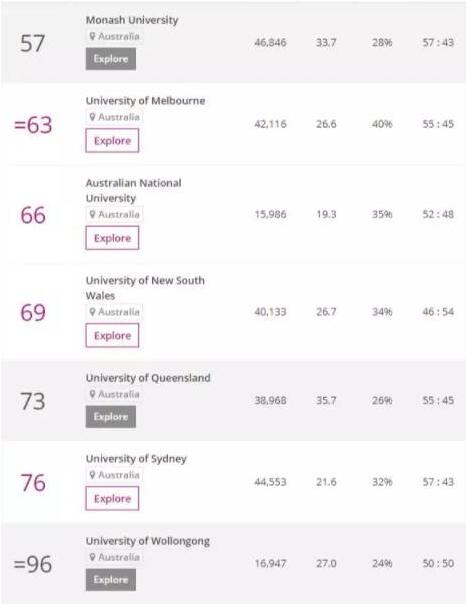
Task: Click location pin under University of New South Wales
Action: [92, 312]
